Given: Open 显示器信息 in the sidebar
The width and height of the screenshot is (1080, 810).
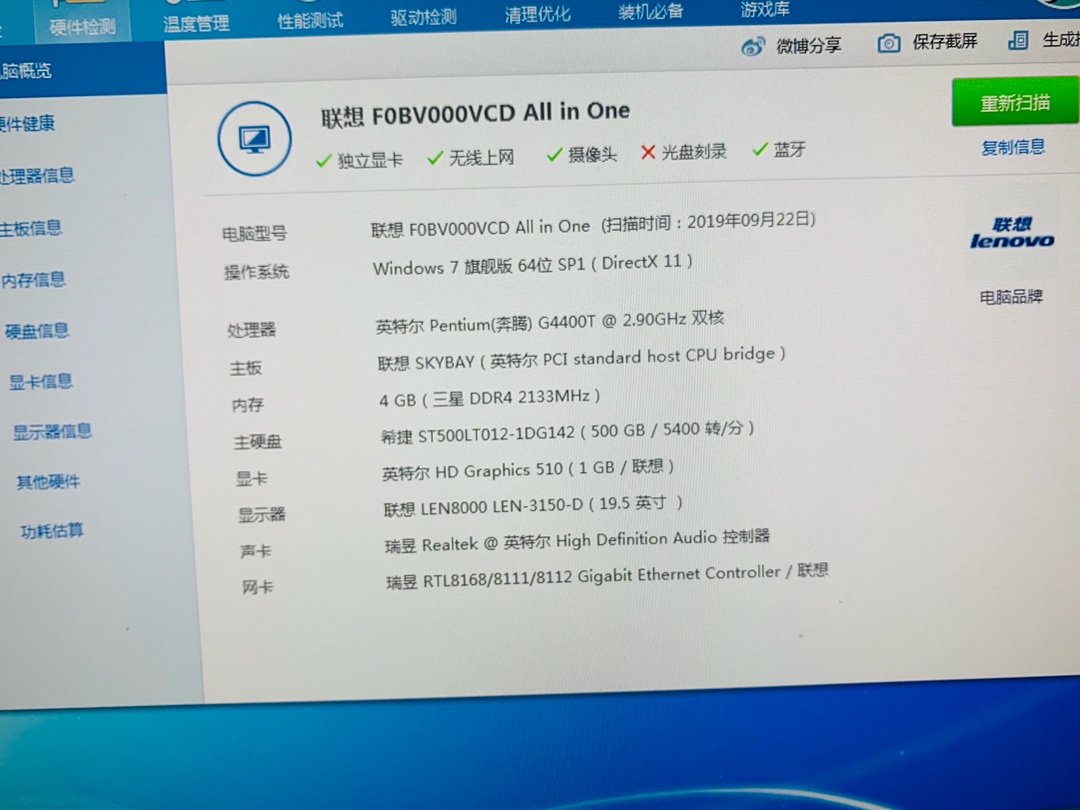Looking at the screenshot, I should [x=52, y=431].
